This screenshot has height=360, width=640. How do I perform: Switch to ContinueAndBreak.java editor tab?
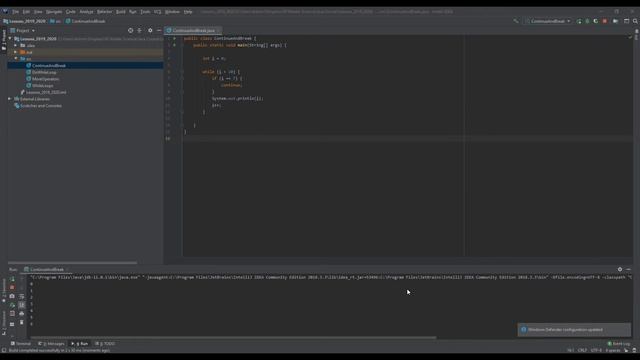click(193, 30)
